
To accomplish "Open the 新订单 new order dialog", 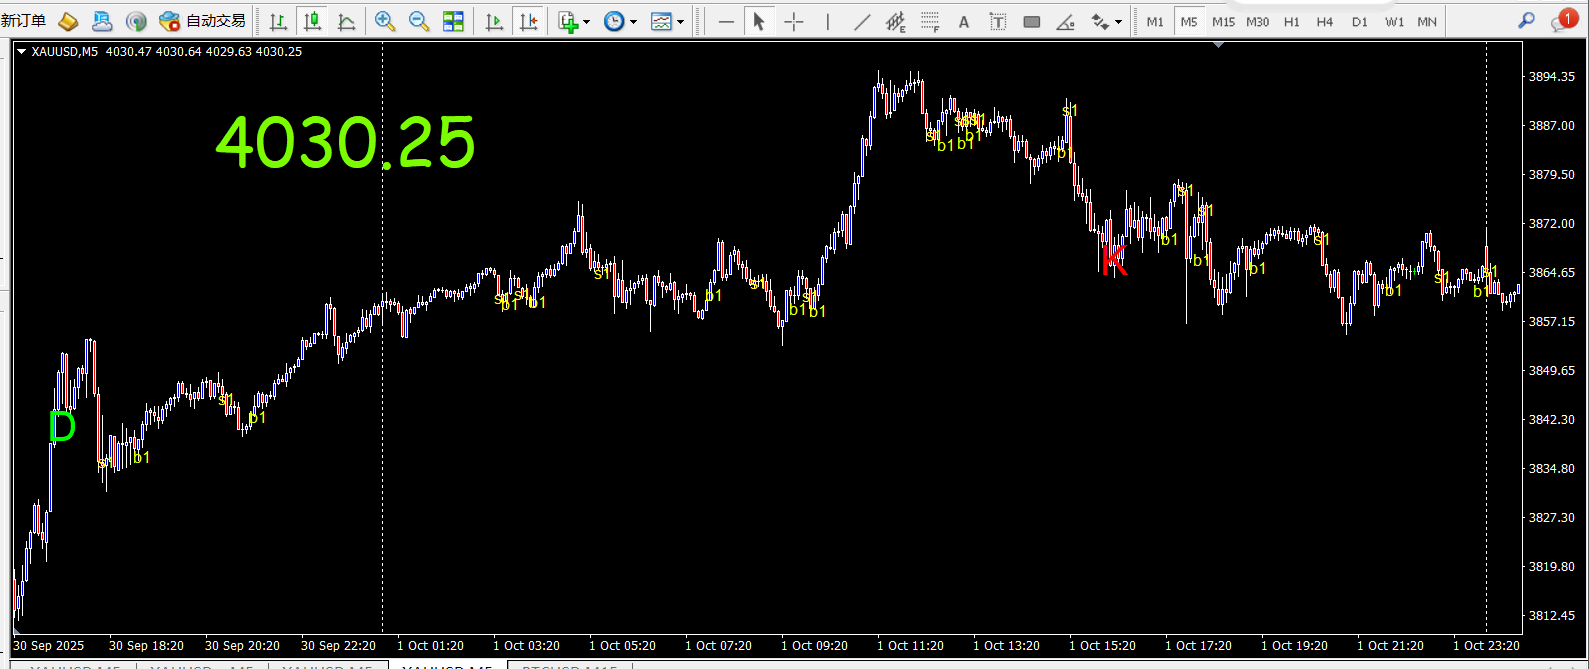I will point(23,21).
